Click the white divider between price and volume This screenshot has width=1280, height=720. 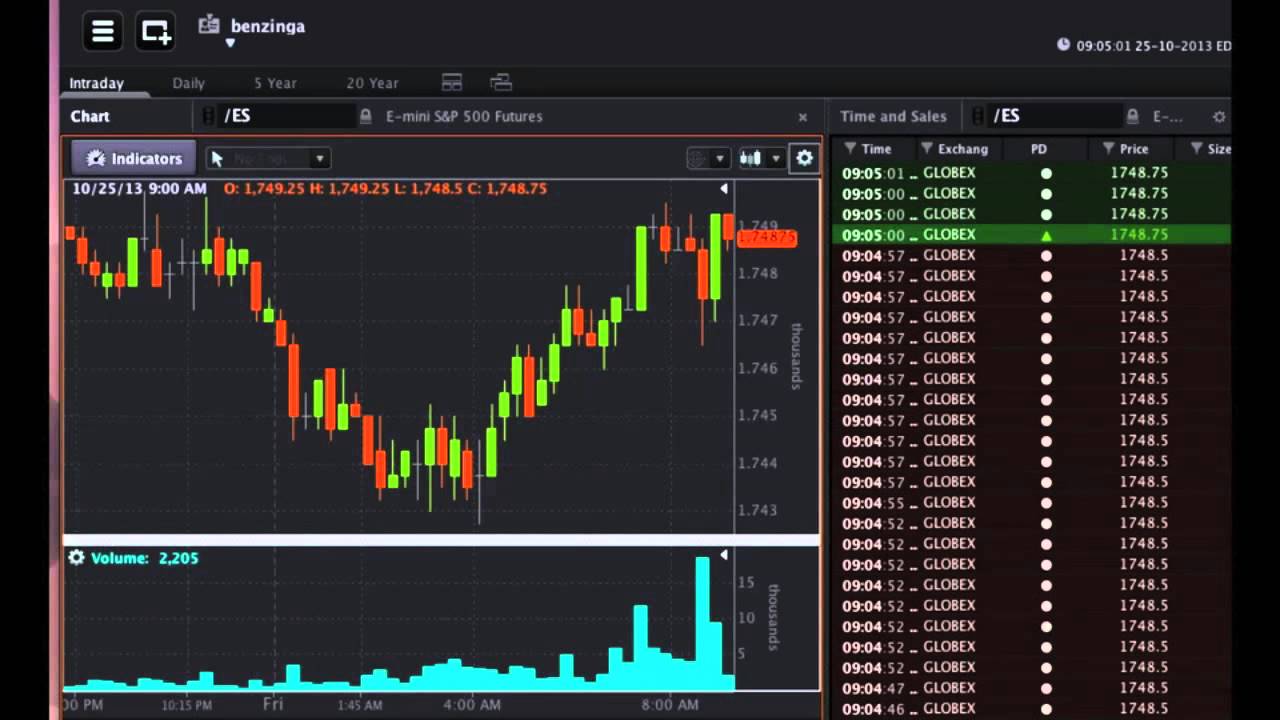coord(441,540)
